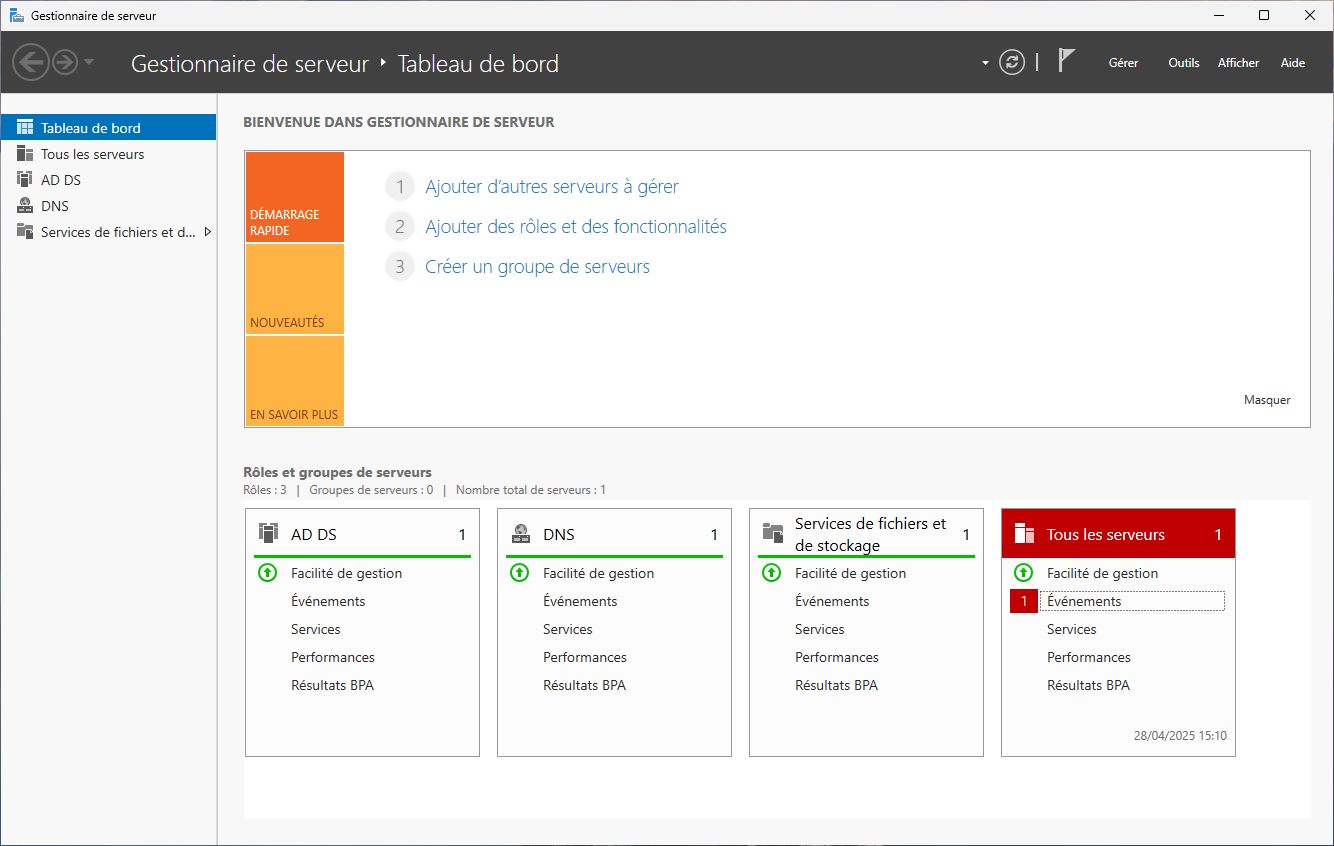Viewport: 1334px width, 846px height.
Task: Click Tableau de bord in breadcrumb header
Action: [x=478, y=64]
